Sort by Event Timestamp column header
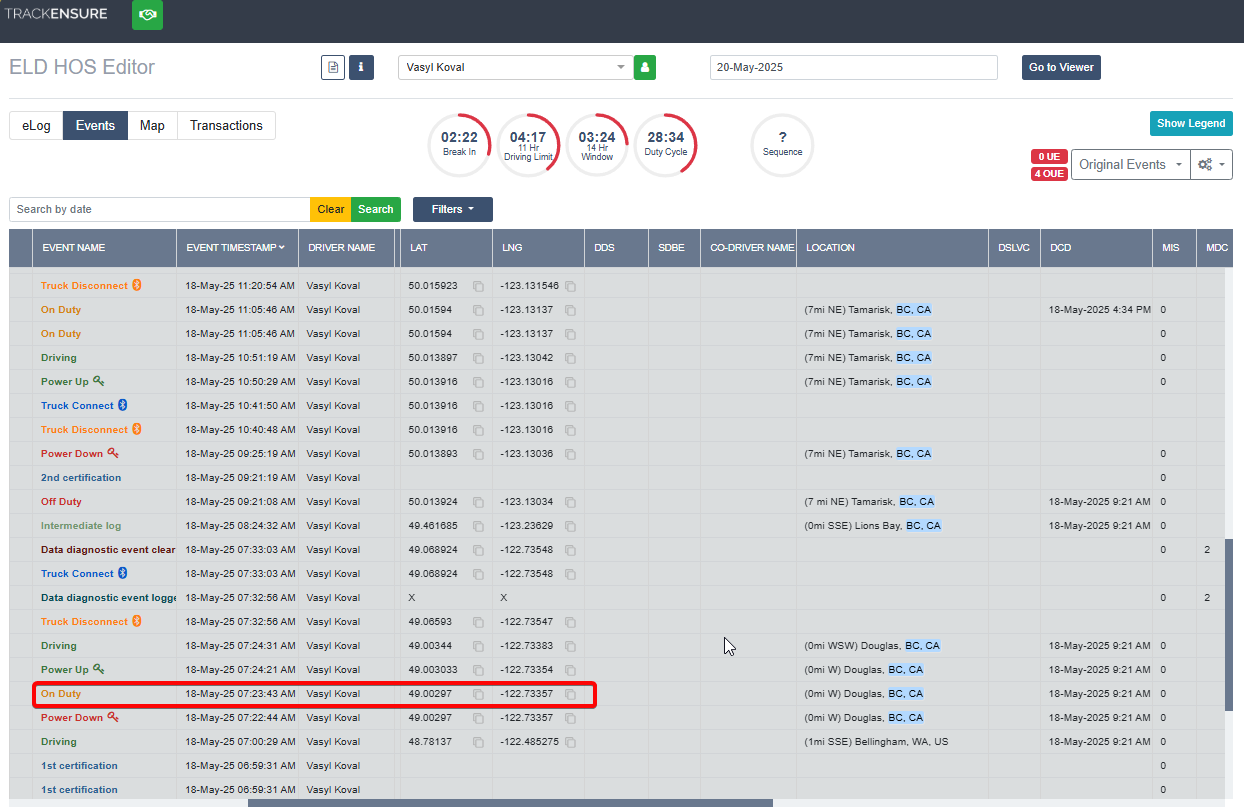The image size is (1244, 808). click(236, 248)
